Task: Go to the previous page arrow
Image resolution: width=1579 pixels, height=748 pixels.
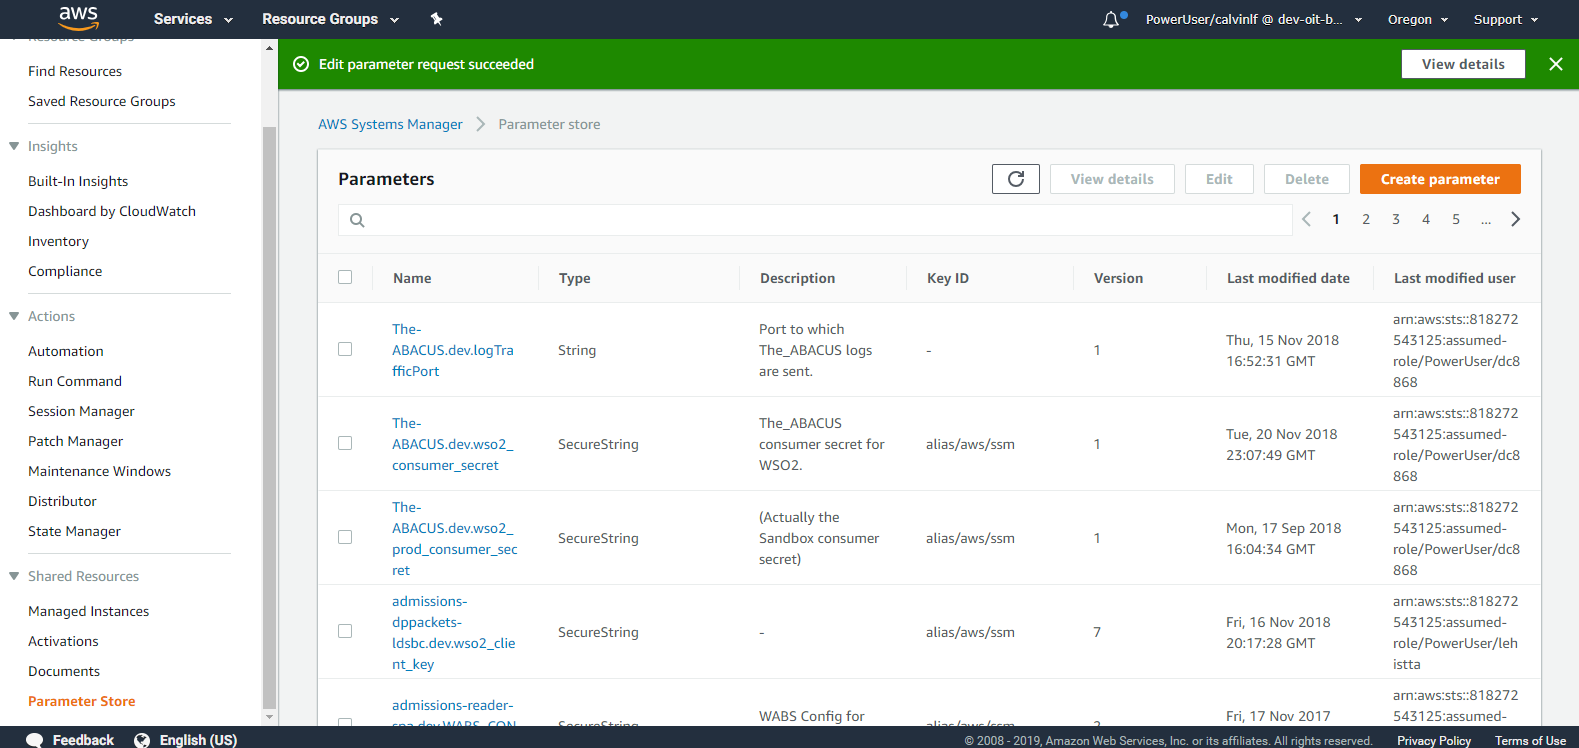Action: pos(1306,219)
